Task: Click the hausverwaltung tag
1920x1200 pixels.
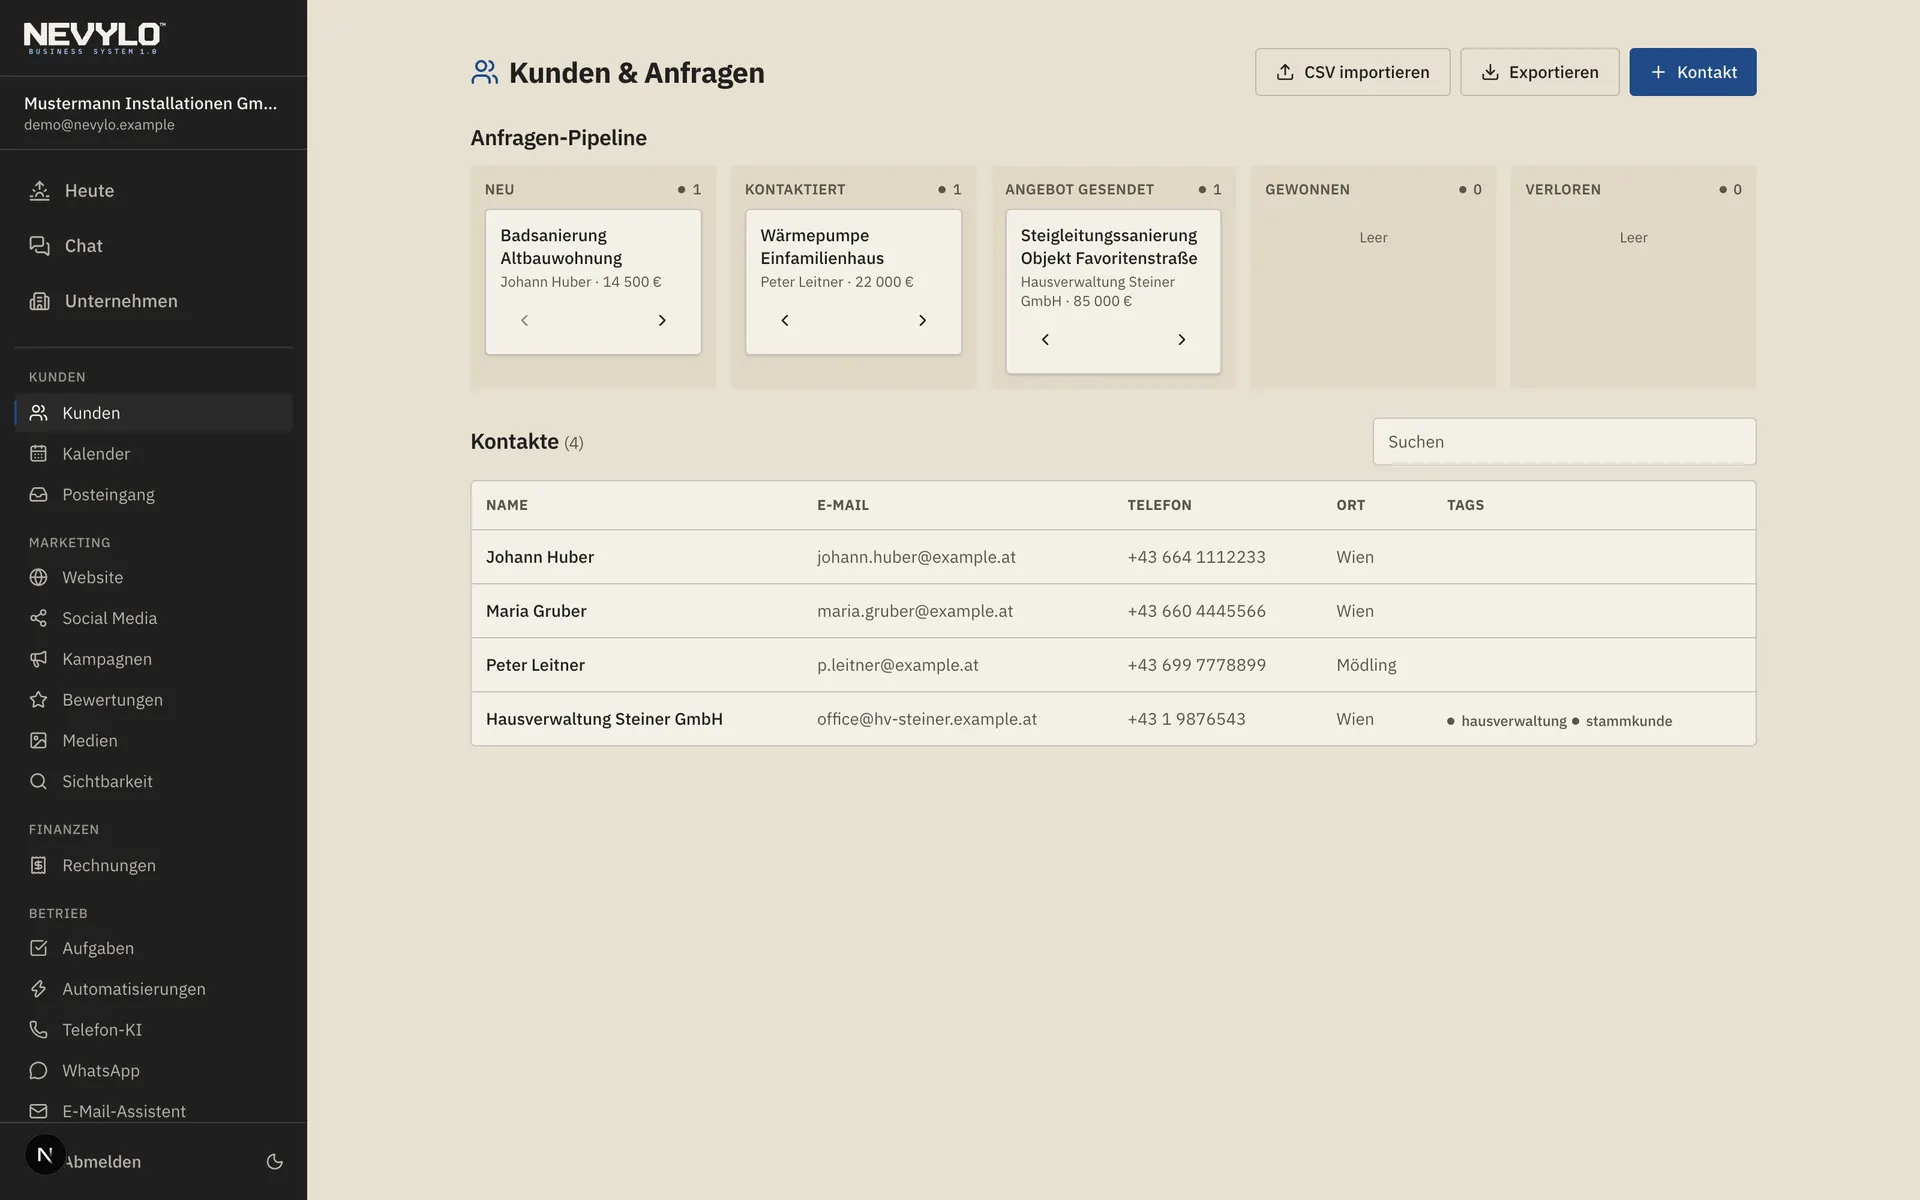Action: (x=1507, y=721)
